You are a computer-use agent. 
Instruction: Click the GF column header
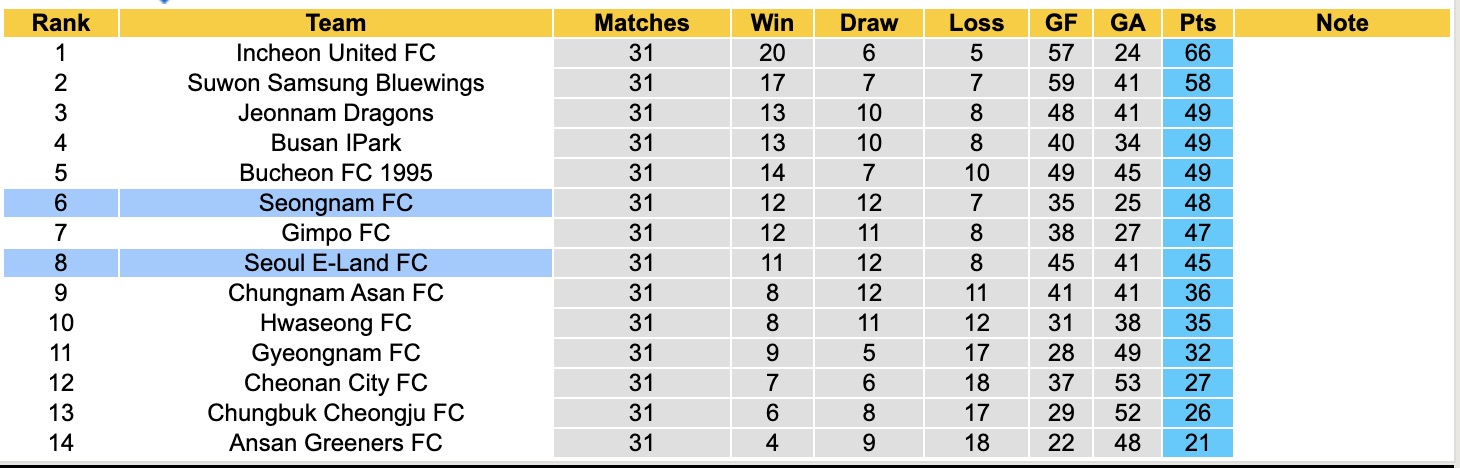coord(1061,23)
